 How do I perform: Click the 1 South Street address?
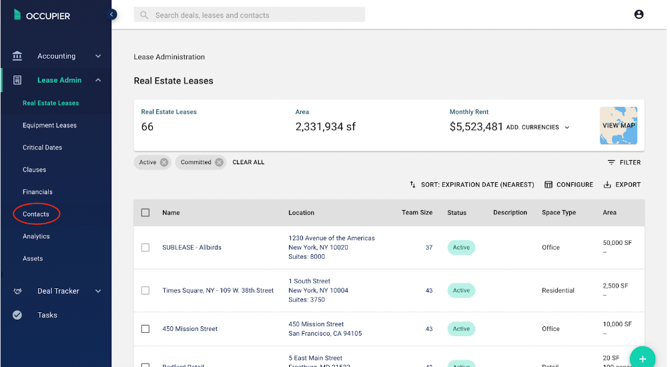309,281
